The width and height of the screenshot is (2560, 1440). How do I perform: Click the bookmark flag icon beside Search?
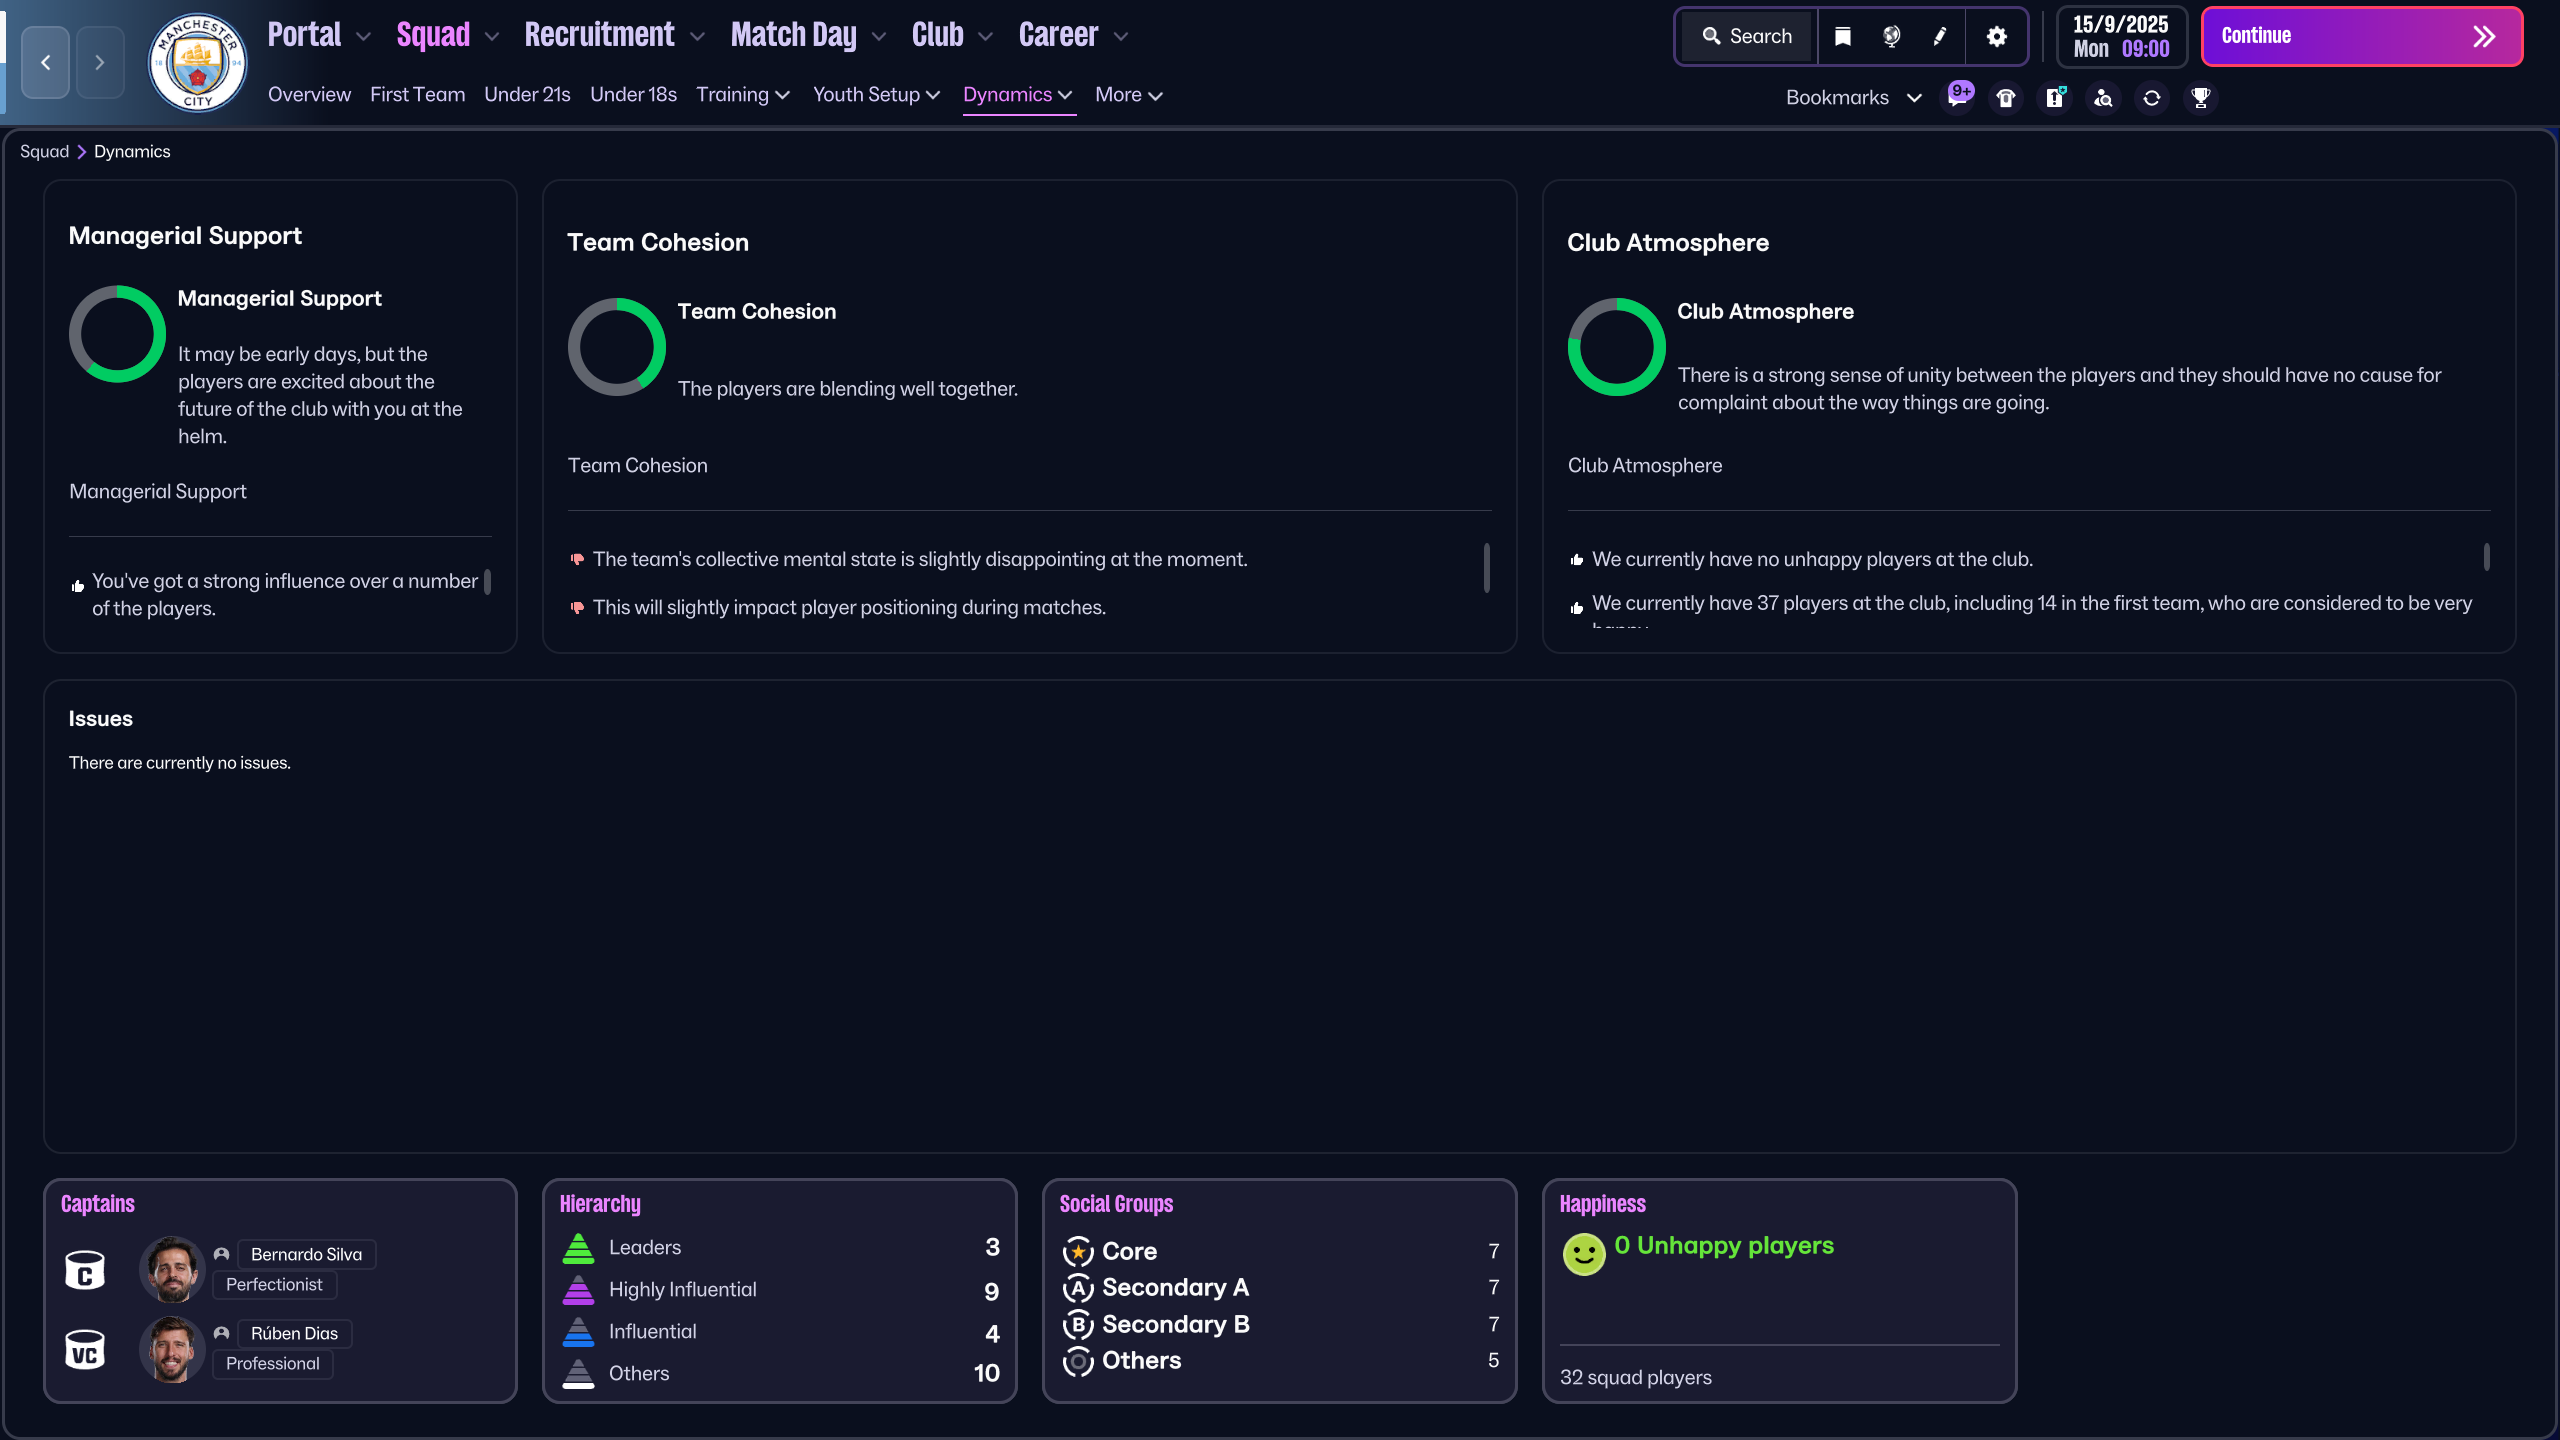[1842, 37]
